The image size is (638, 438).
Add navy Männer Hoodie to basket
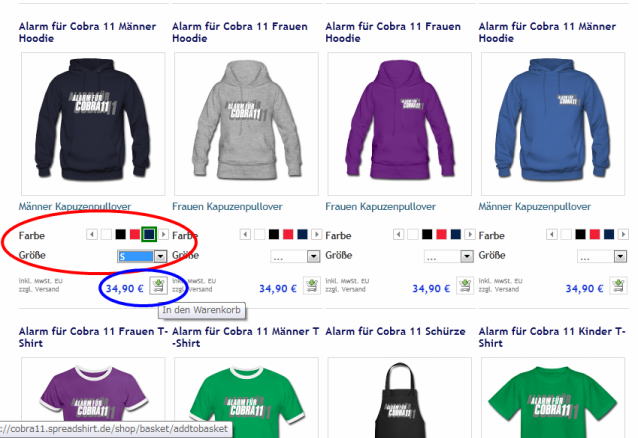tap(158, 285)
